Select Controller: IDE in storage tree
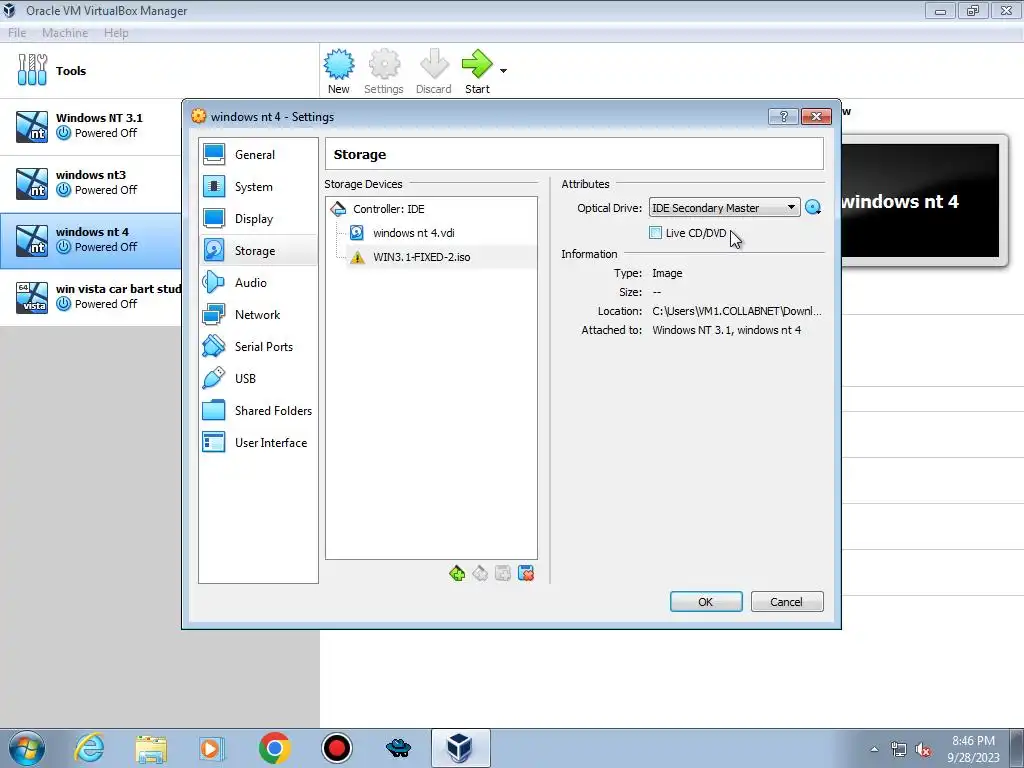 (x=431, y=209)
